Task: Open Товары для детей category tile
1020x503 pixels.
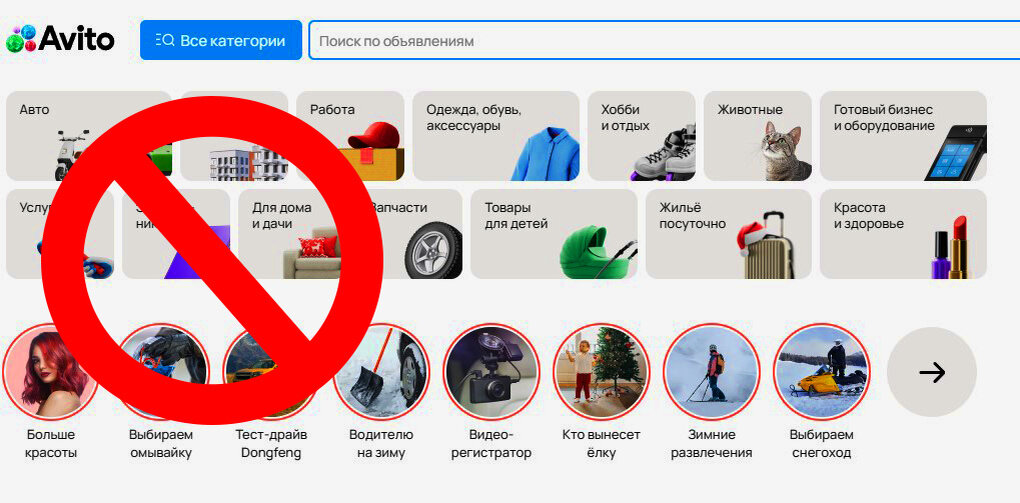Action: click(554, 234)
